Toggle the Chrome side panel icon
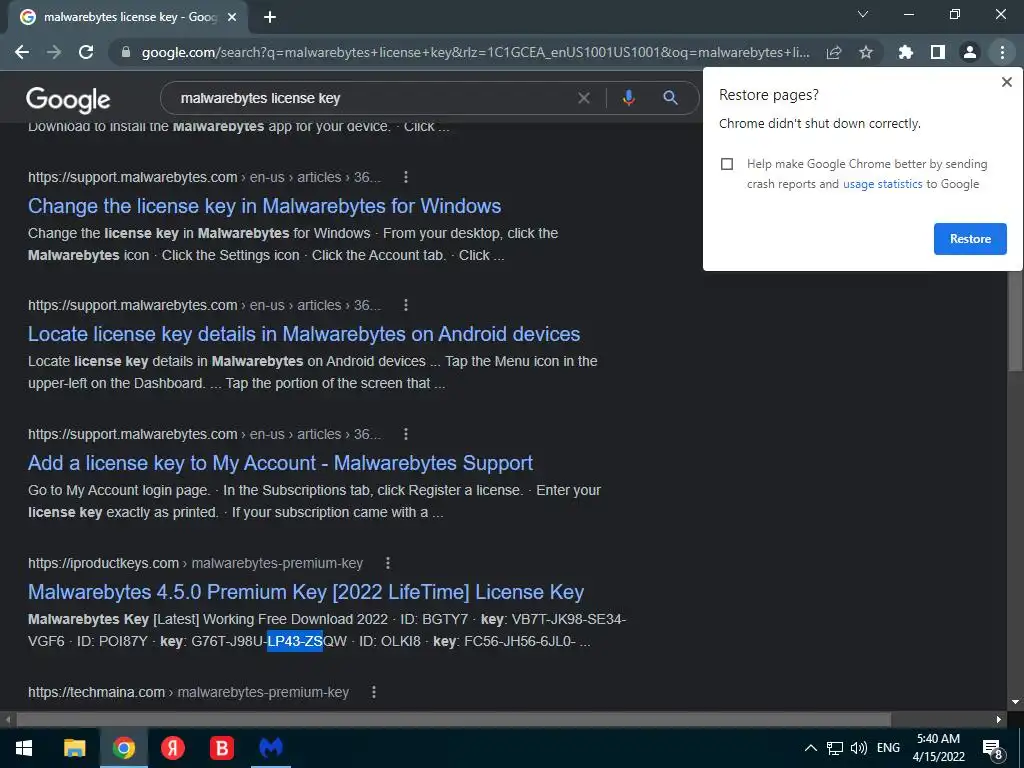Screen dimensions: 1024x768 click(x=938, y=52)
